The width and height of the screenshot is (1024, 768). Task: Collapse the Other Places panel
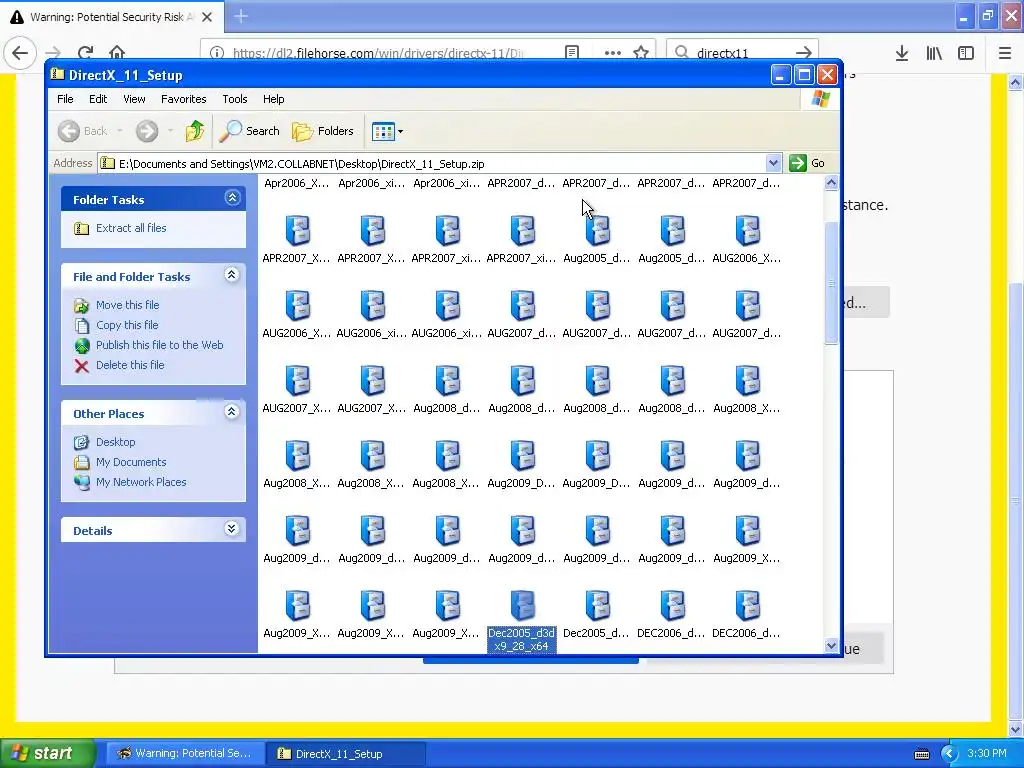point(232,412)
